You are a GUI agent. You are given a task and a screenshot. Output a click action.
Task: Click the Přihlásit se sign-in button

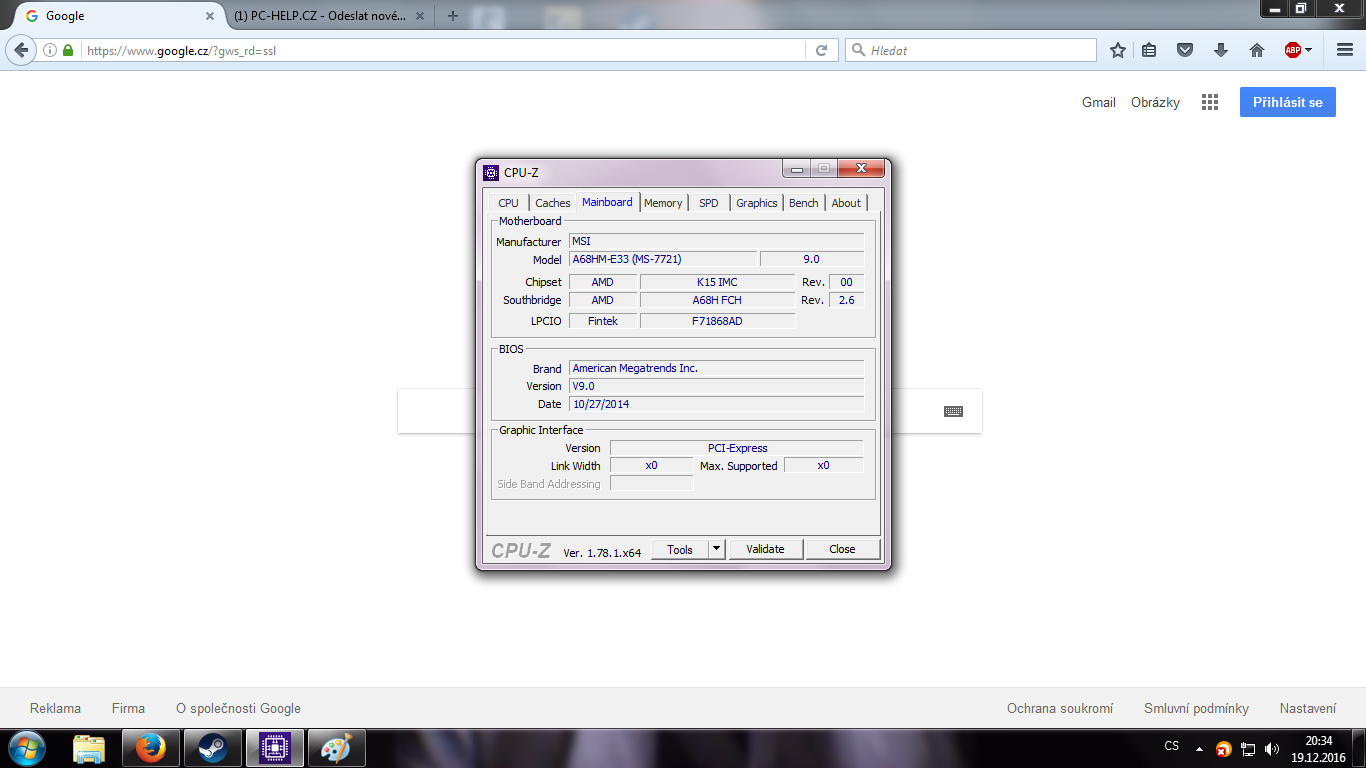[1287, 102]
